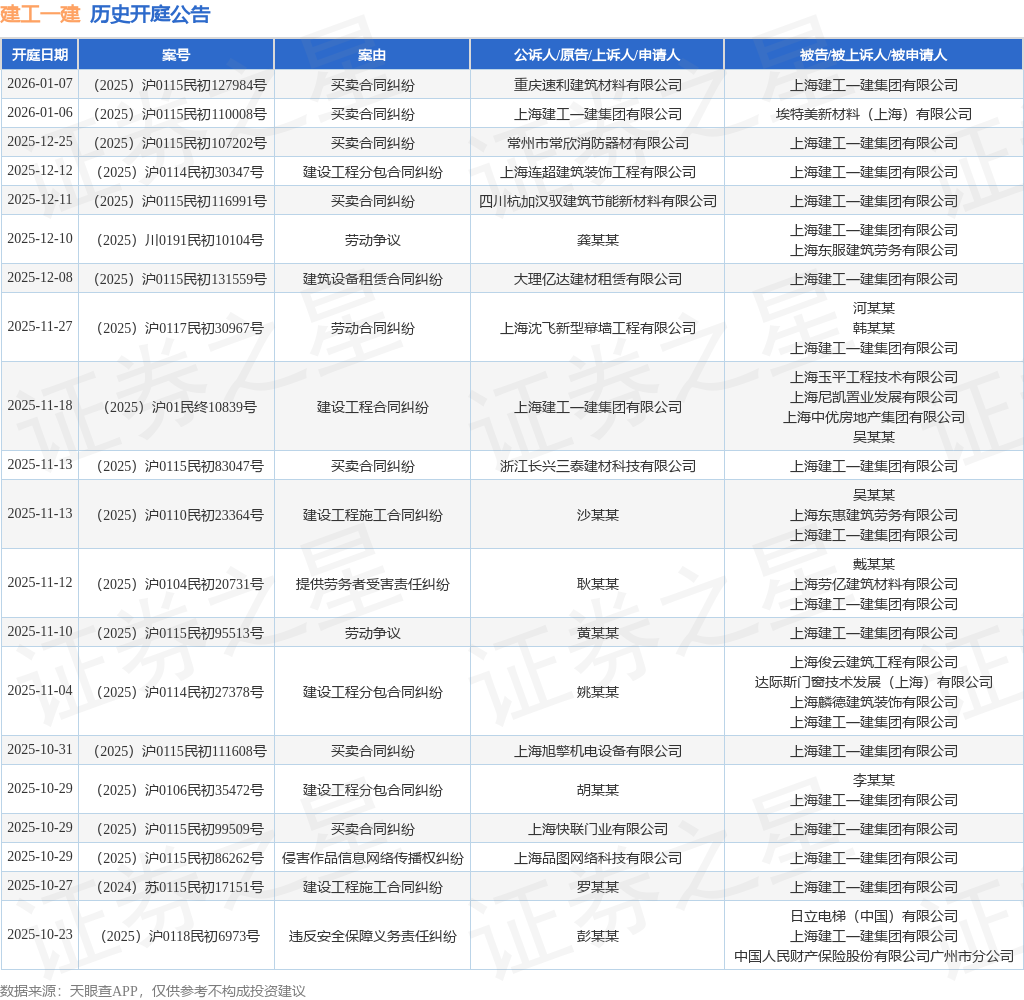Click defendant 日立电梯（中国）有限公司
This screenshot has width=1024, height=1000.
click(874, 916)
